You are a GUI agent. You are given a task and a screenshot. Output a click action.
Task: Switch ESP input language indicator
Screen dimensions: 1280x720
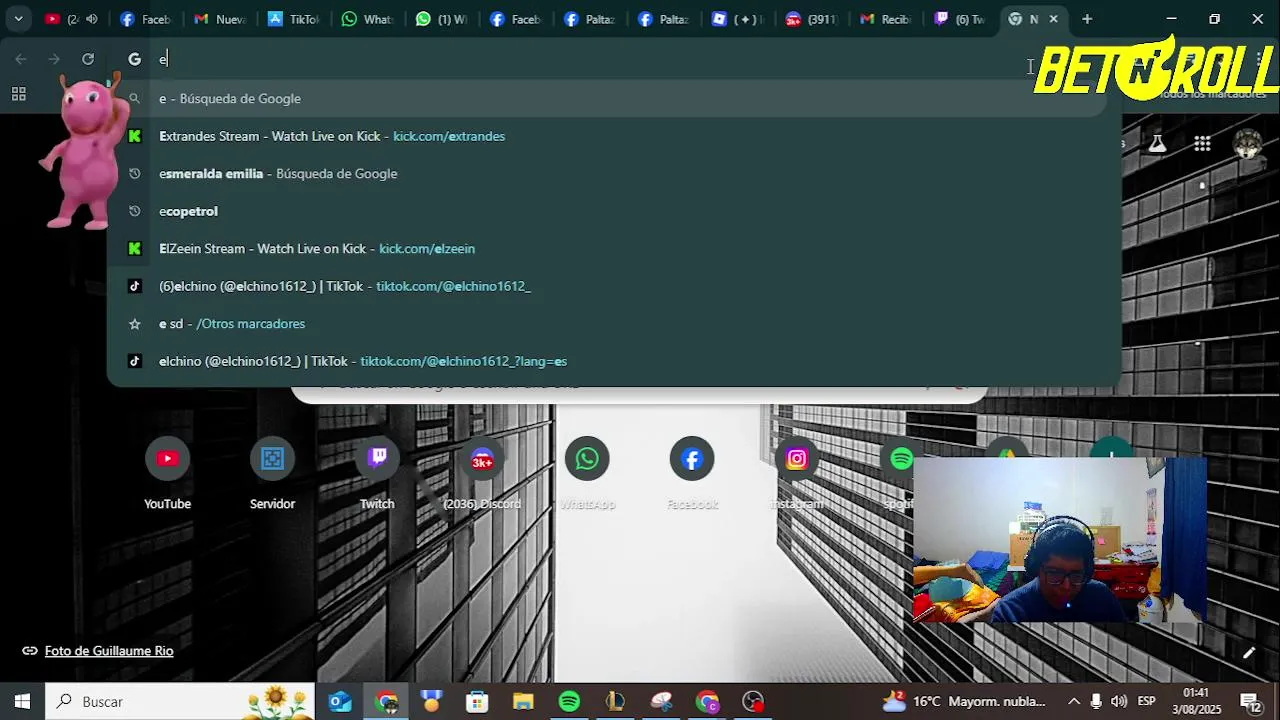(x=1147, y=701)
